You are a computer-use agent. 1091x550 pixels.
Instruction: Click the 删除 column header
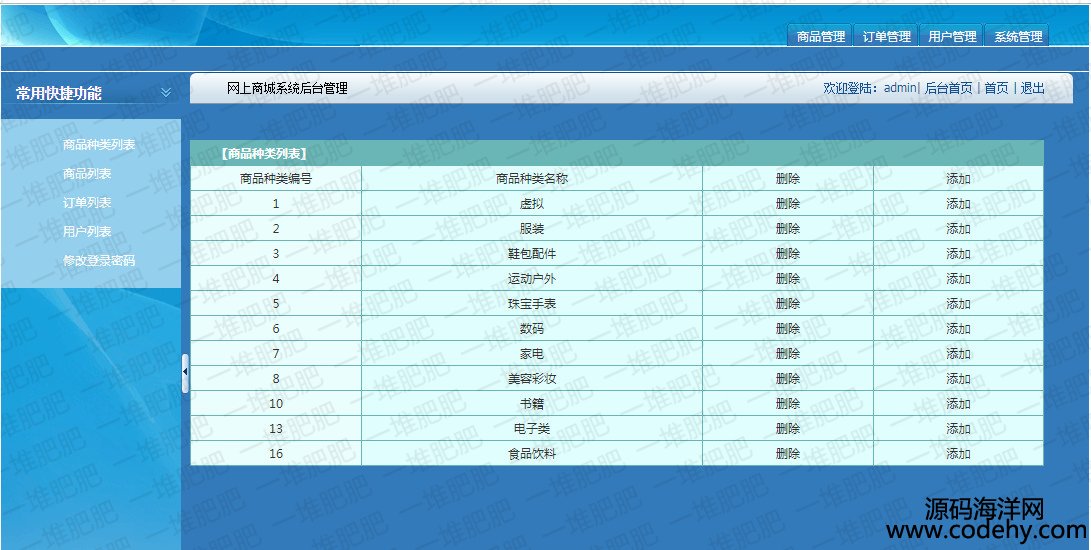[788, 179]
